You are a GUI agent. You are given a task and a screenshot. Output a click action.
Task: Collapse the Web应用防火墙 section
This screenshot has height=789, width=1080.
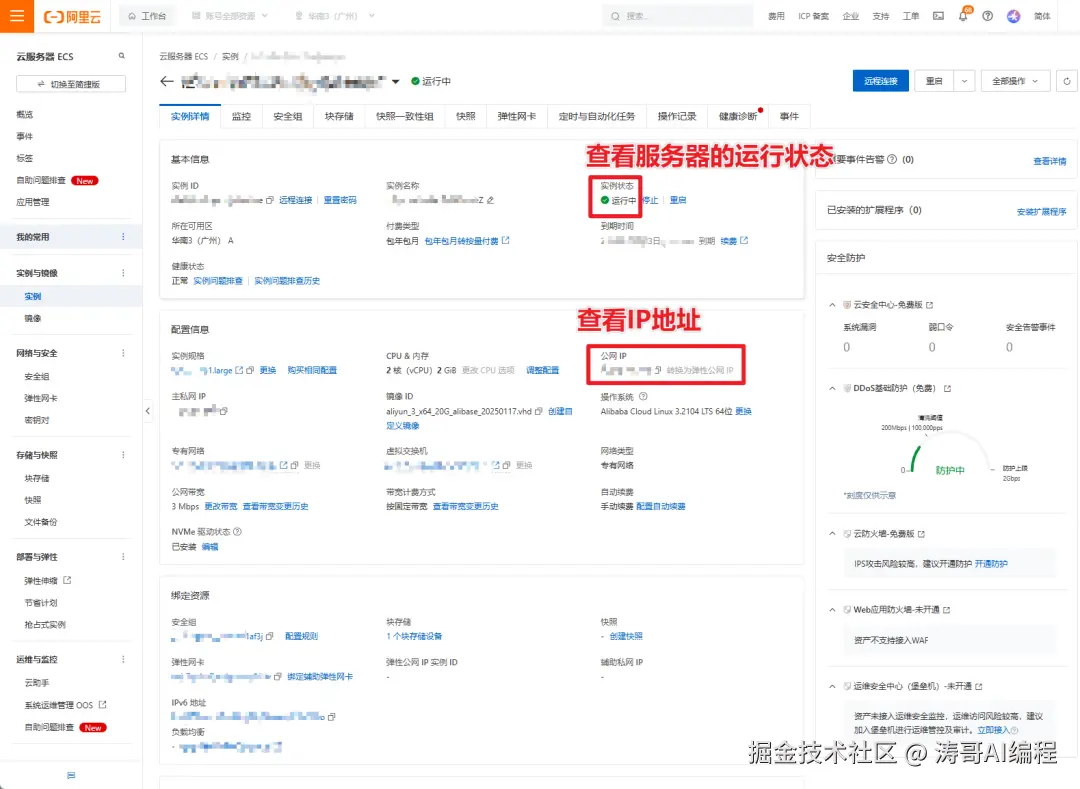pos(832,610)
